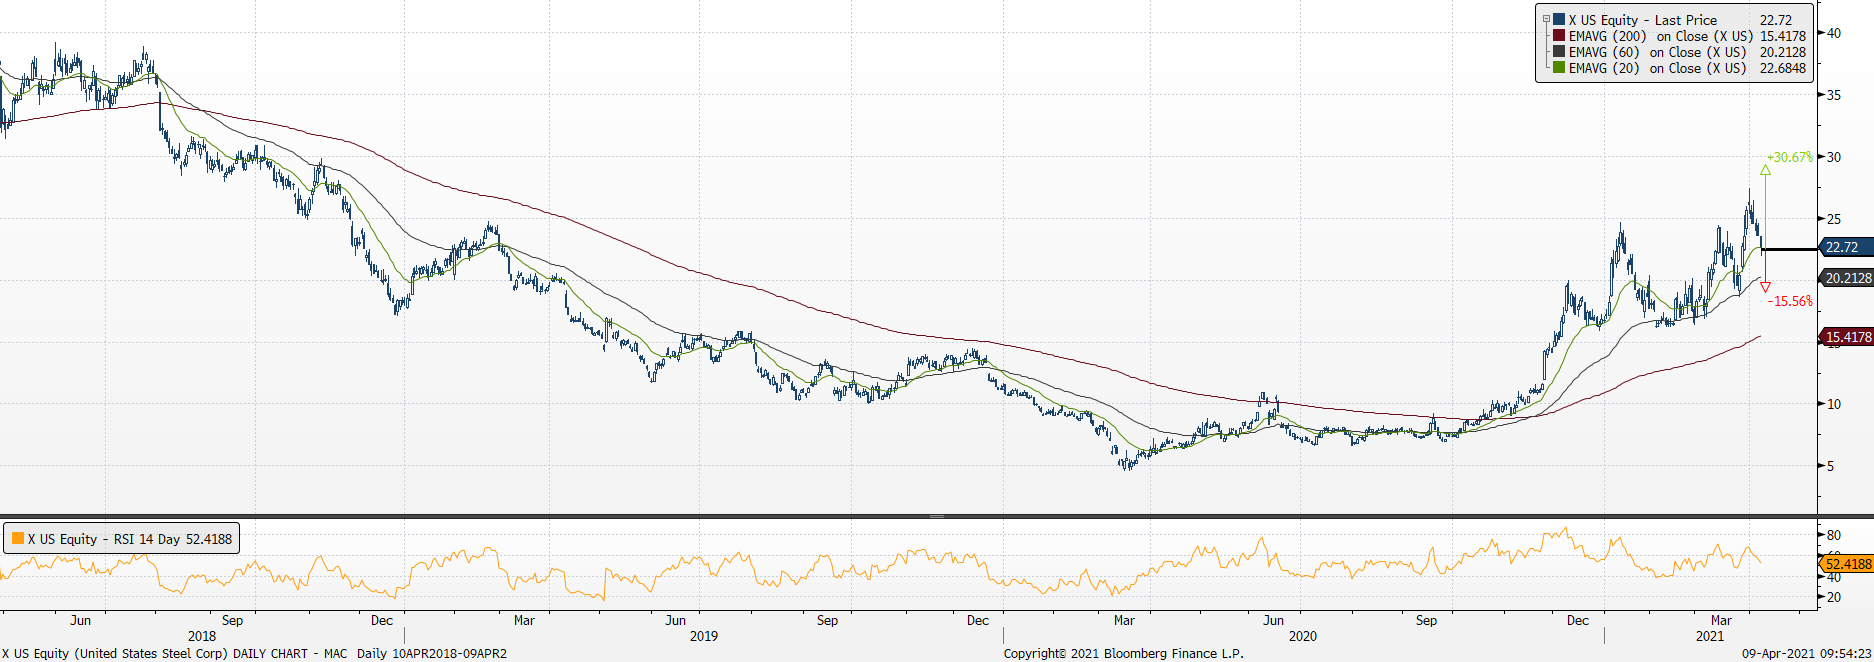Click the +30.67% annotation label
The width and height of the screenshot is (1874, 662).
(x=1789, y=157)
